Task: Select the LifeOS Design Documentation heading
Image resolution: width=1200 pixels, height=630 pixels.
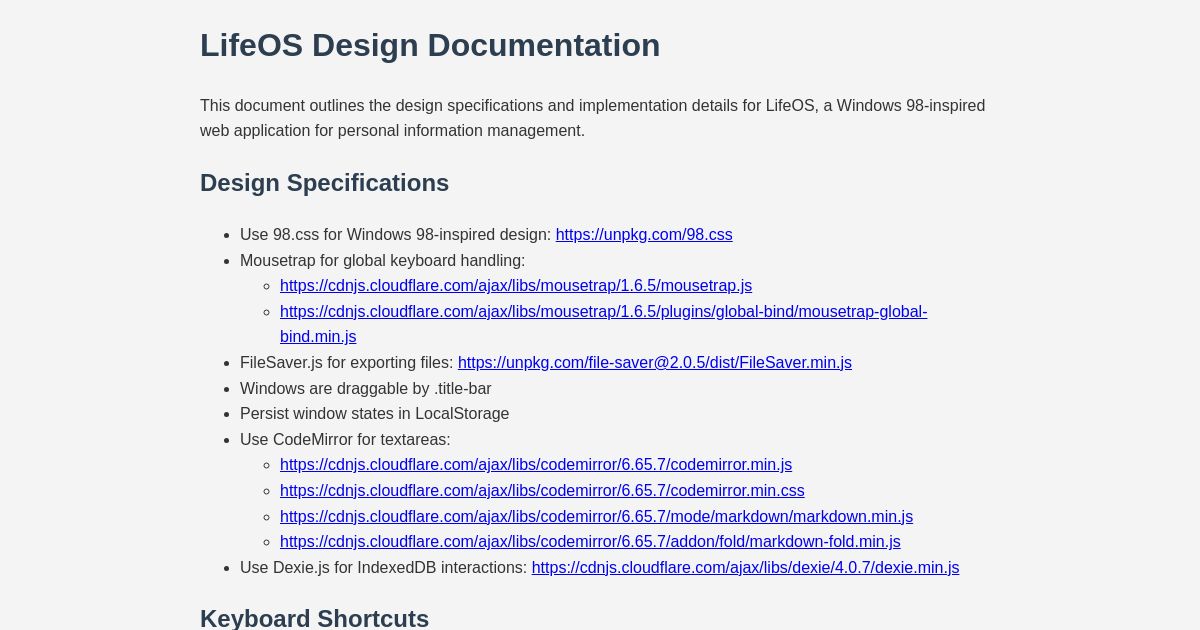Action: click(x=430, y=45)
